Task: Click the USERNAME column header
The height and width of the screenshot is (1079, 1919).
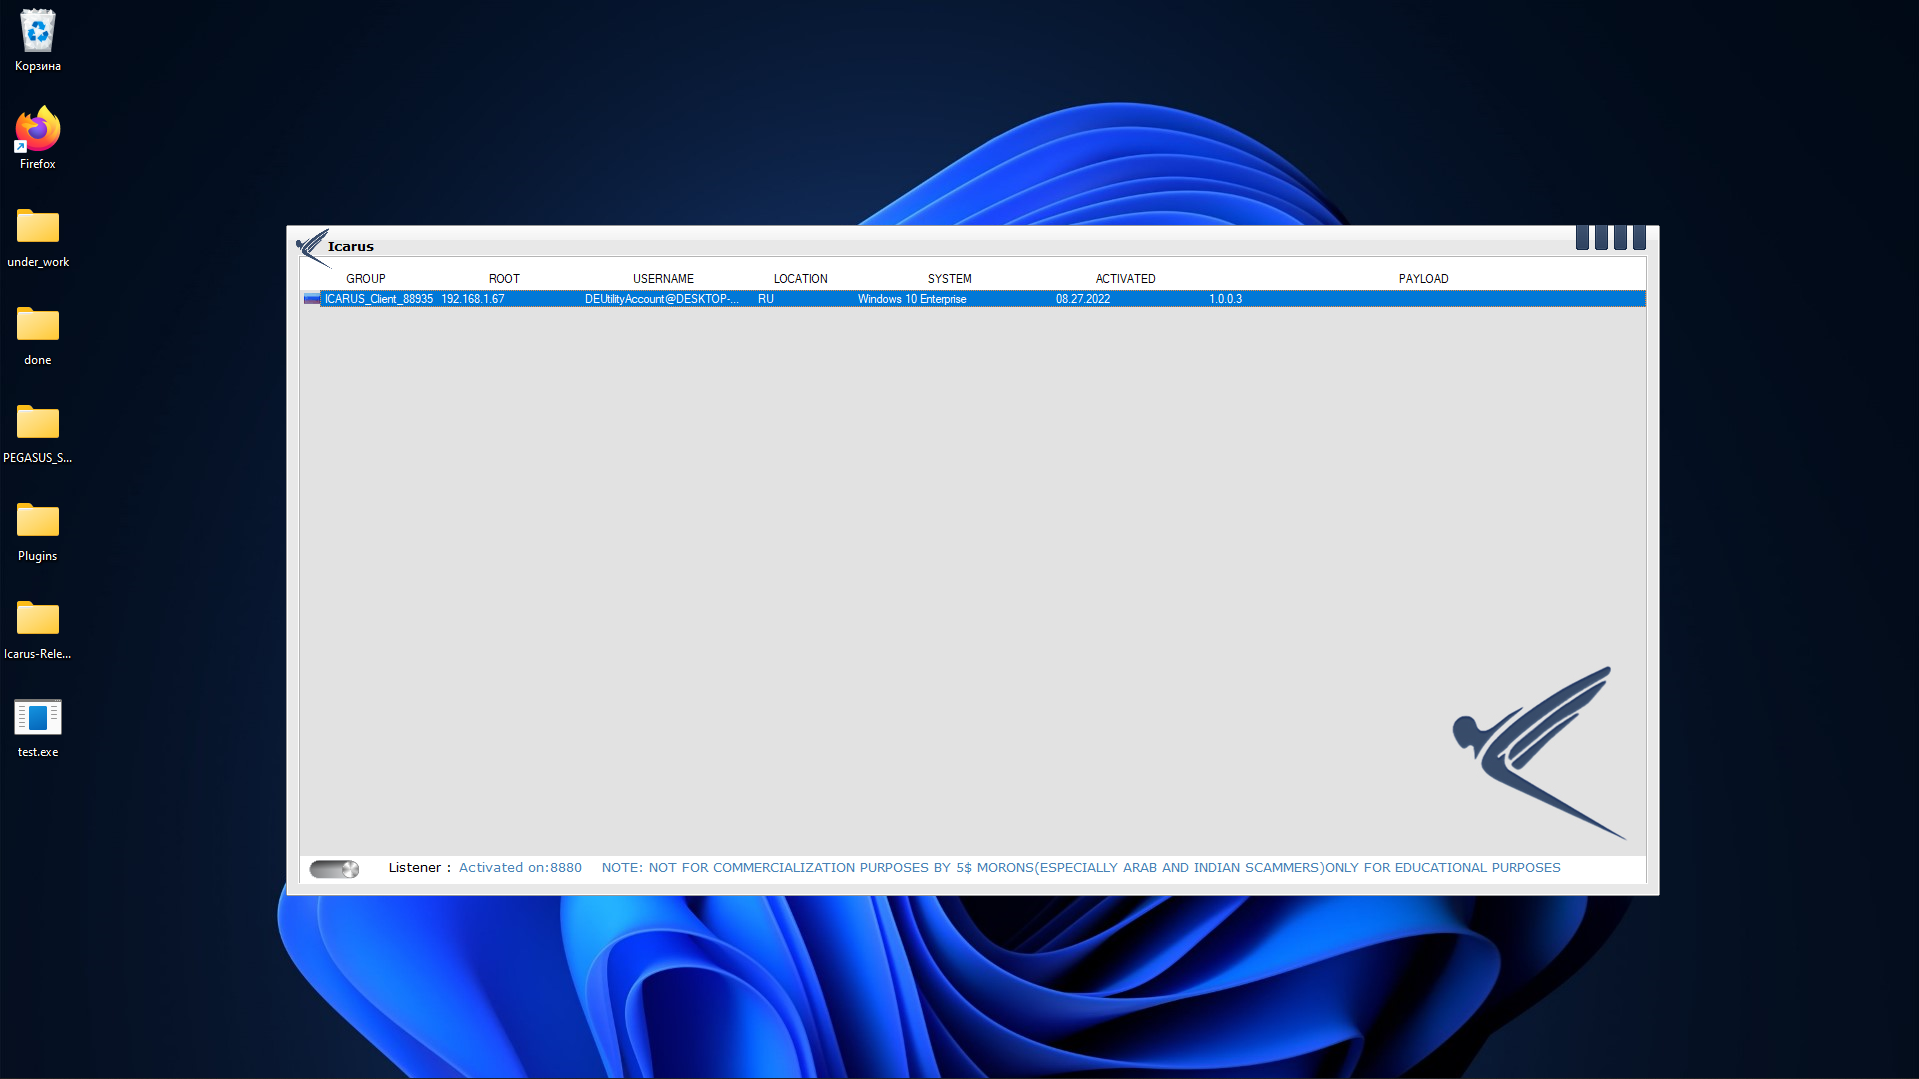Action: 663,278
